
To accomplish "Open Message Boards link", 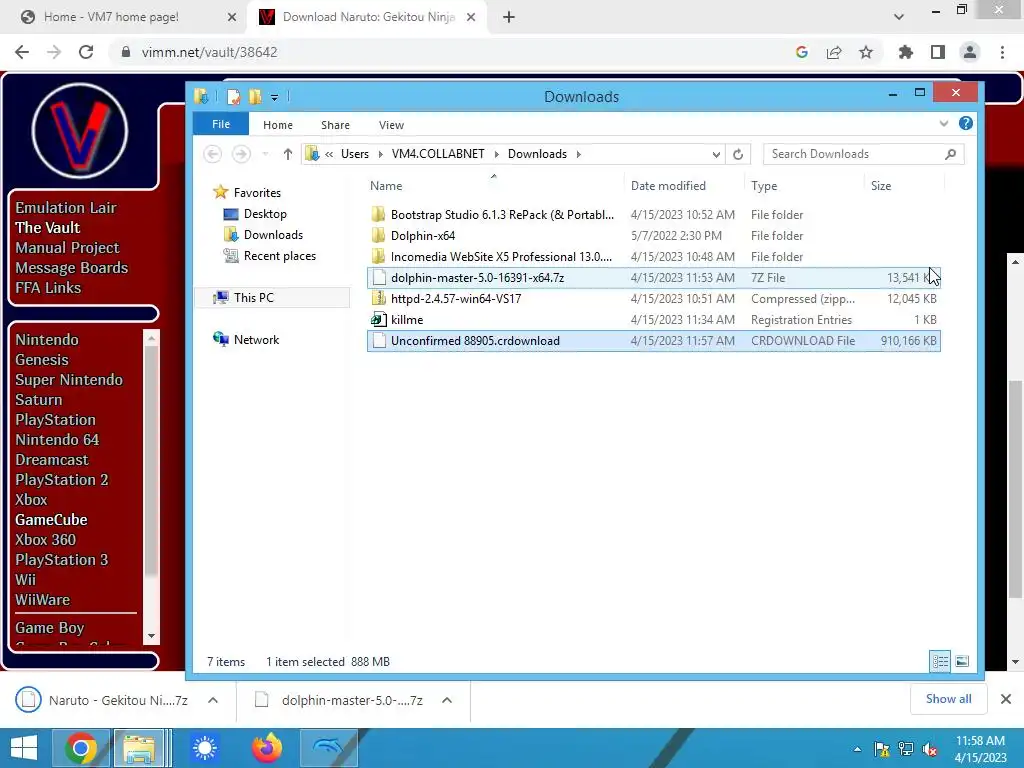I will (x=72, y=268).
